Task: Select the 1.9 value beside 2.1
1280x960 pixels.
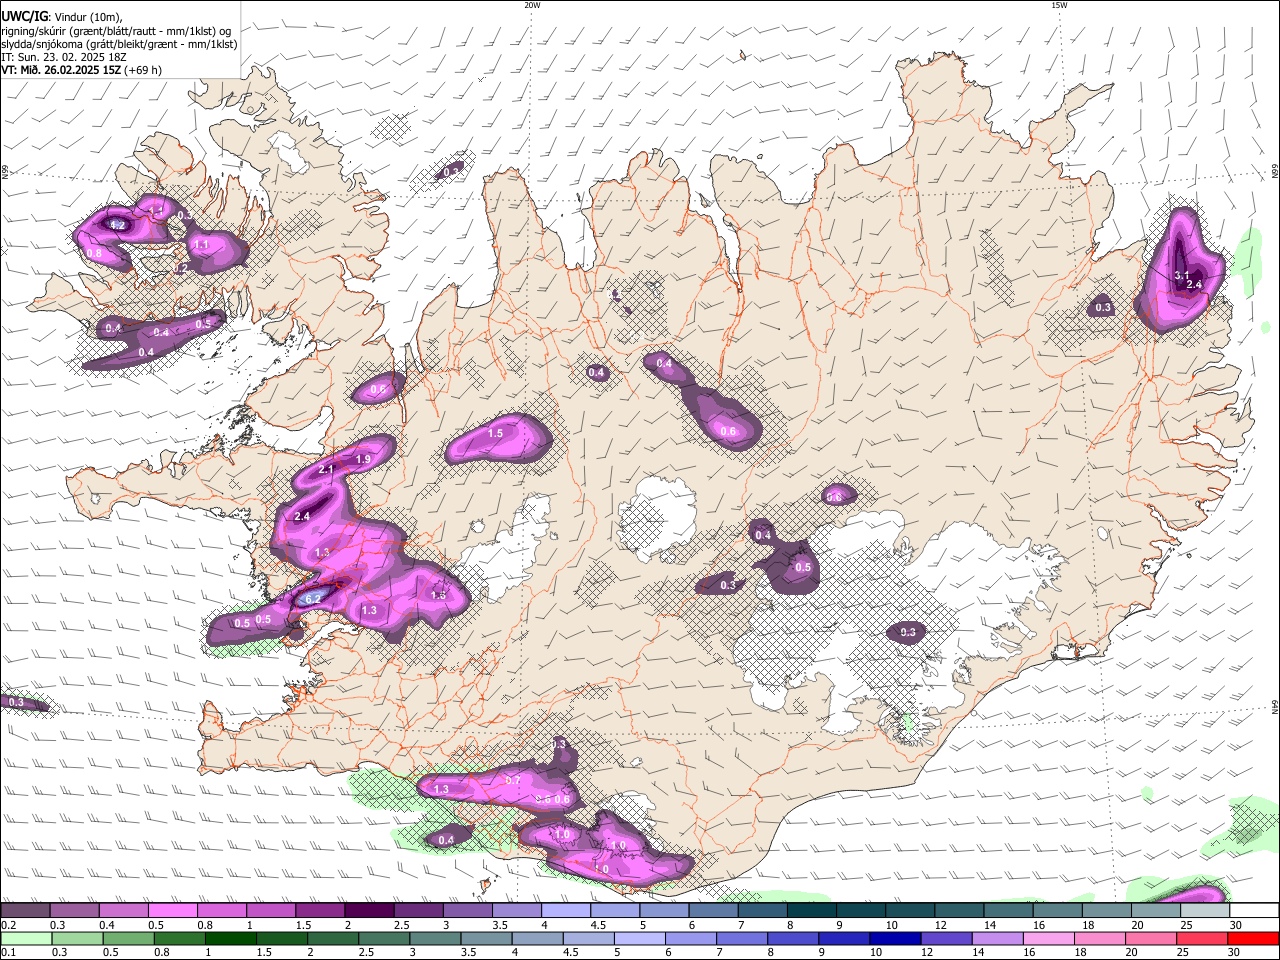Action: [363, 458]
